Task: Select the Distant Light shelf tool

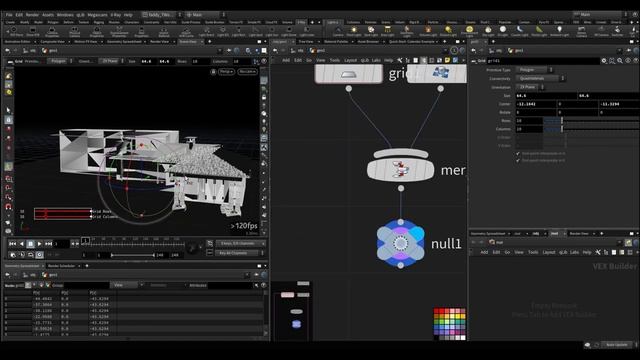Action: 448,31
